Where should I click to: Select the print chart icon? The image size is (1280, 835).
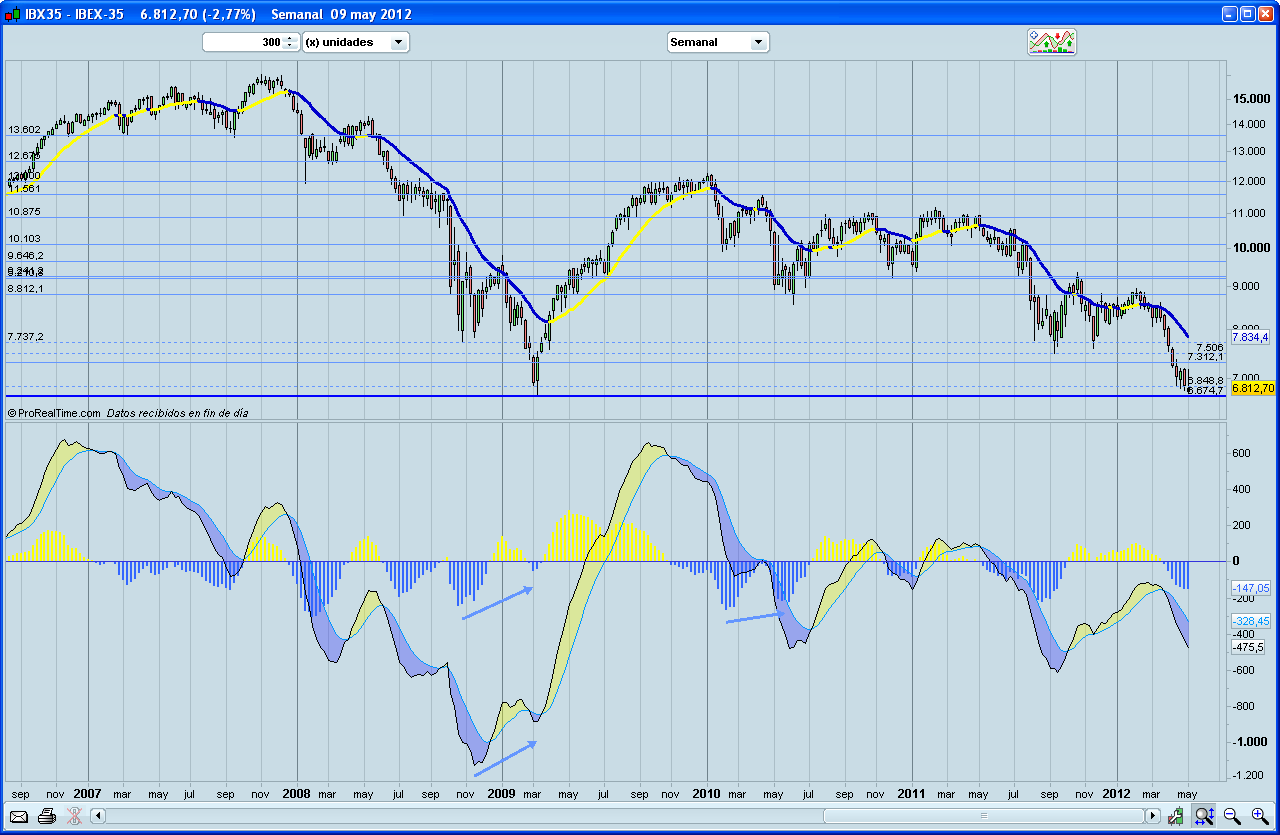point(46,817)
